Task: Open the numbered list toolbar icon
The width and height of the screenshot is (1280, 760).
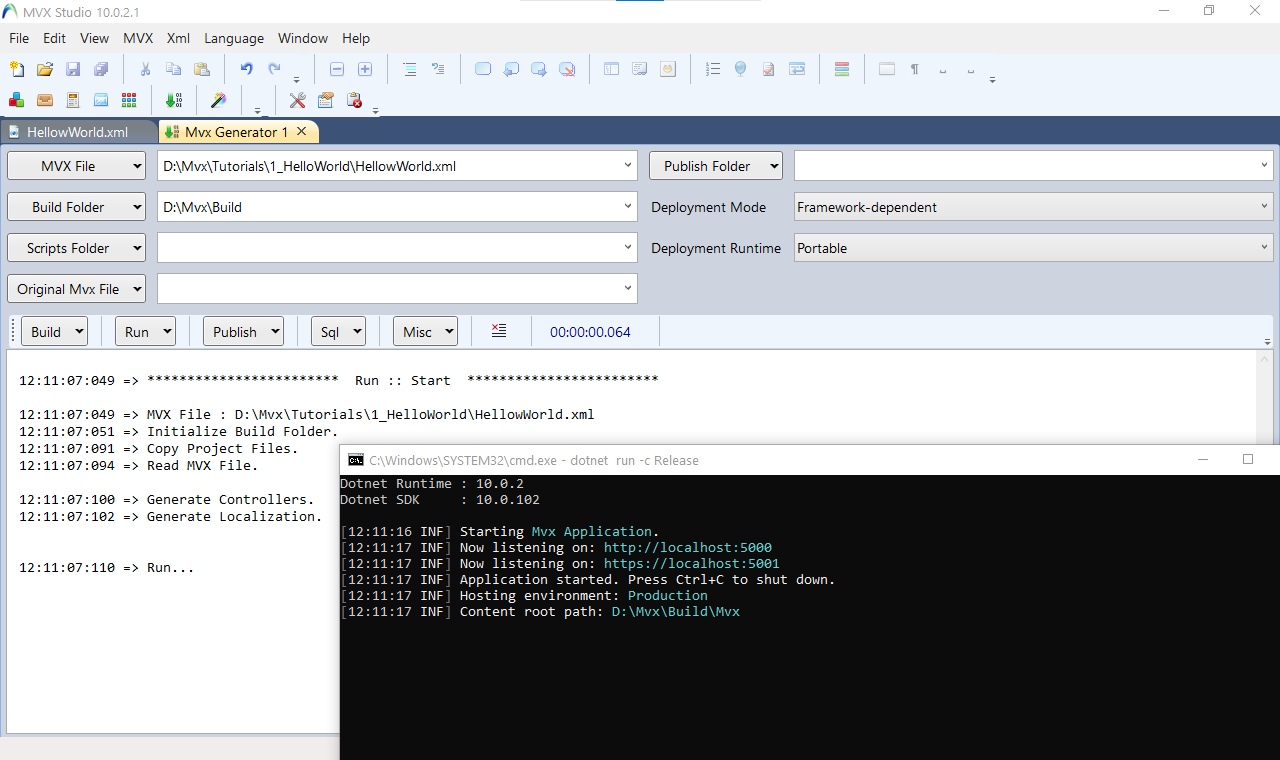Action: [x=713, y=69]
